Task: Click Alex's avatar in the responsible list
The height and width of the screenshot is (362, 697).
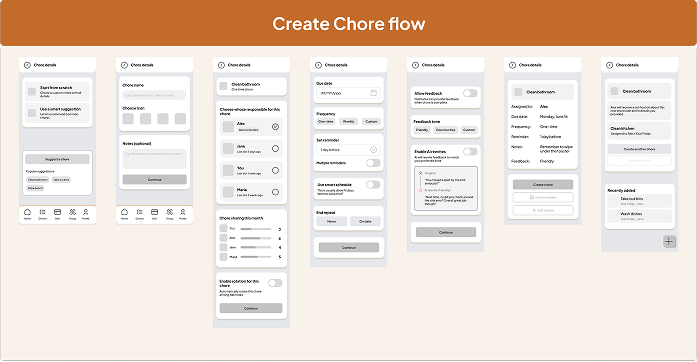Action: pos(228,127)
